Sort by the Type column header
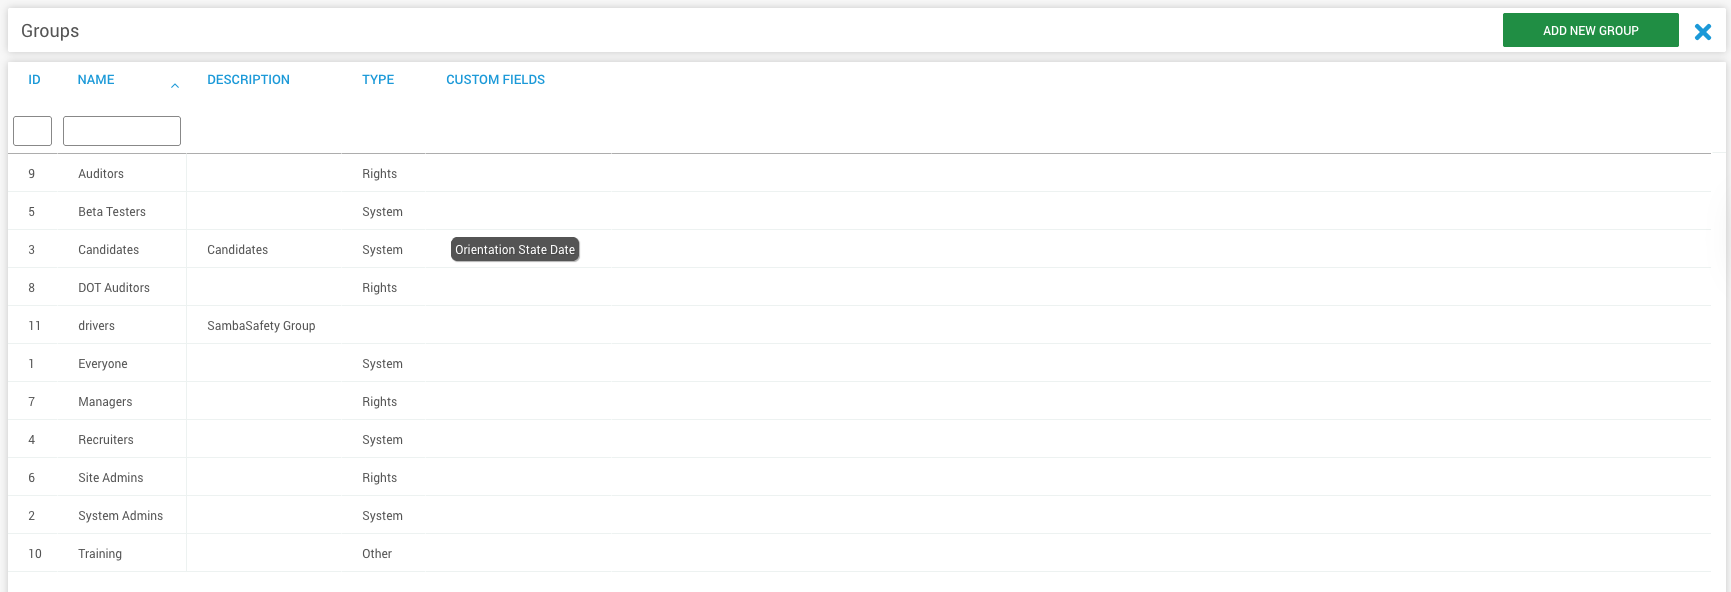 (378, 80)
